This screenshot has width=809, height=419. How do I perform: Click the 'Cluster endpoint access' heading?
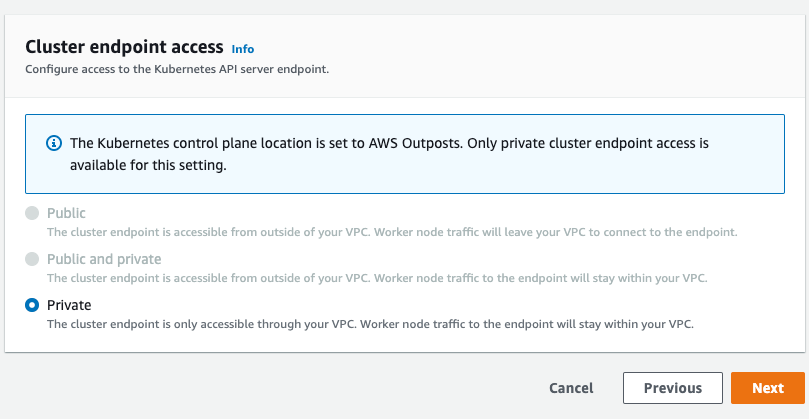tap(124, 47)
